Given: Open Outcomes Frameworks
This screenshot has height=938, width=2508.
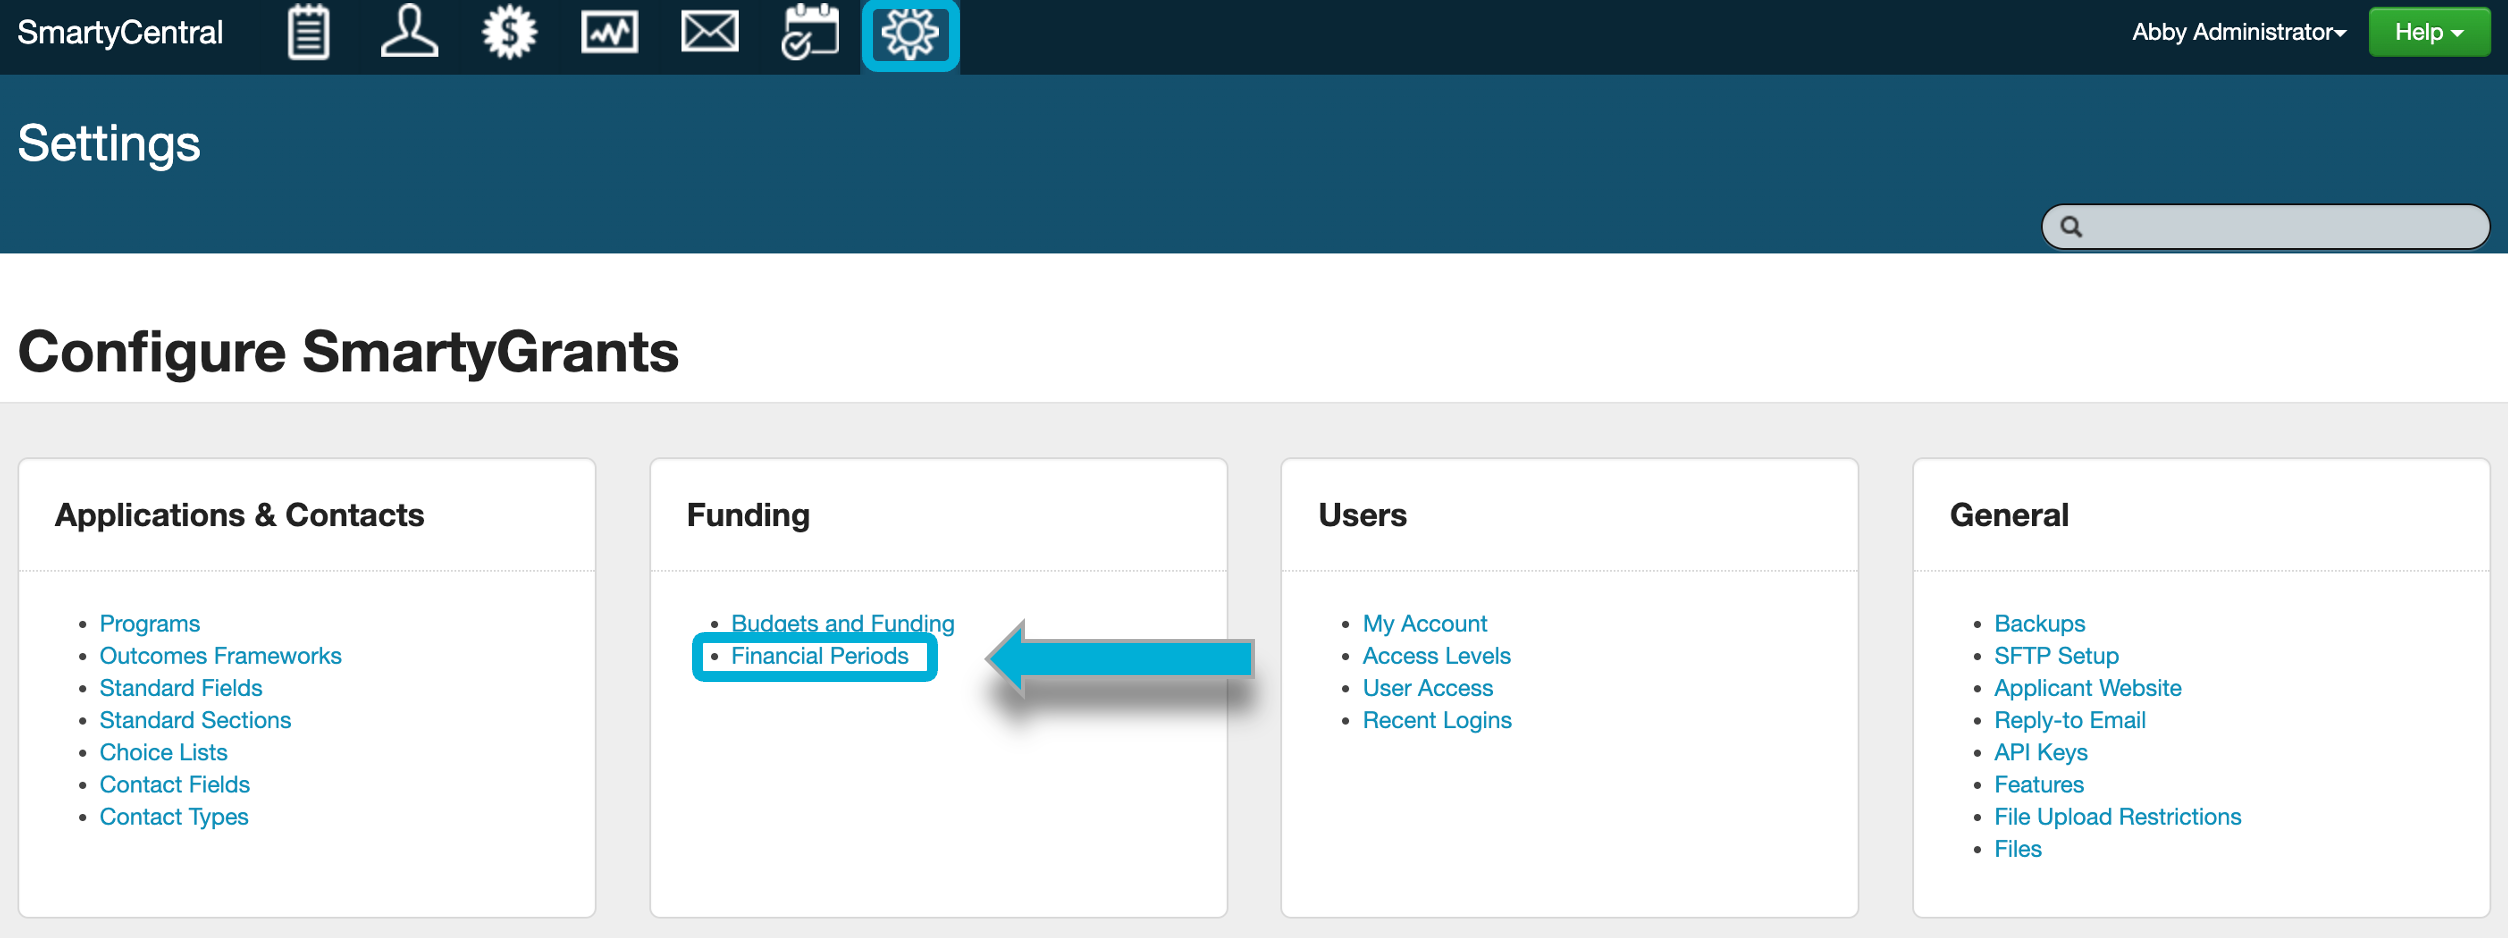Looking at the screenshot, I should 221,656.
